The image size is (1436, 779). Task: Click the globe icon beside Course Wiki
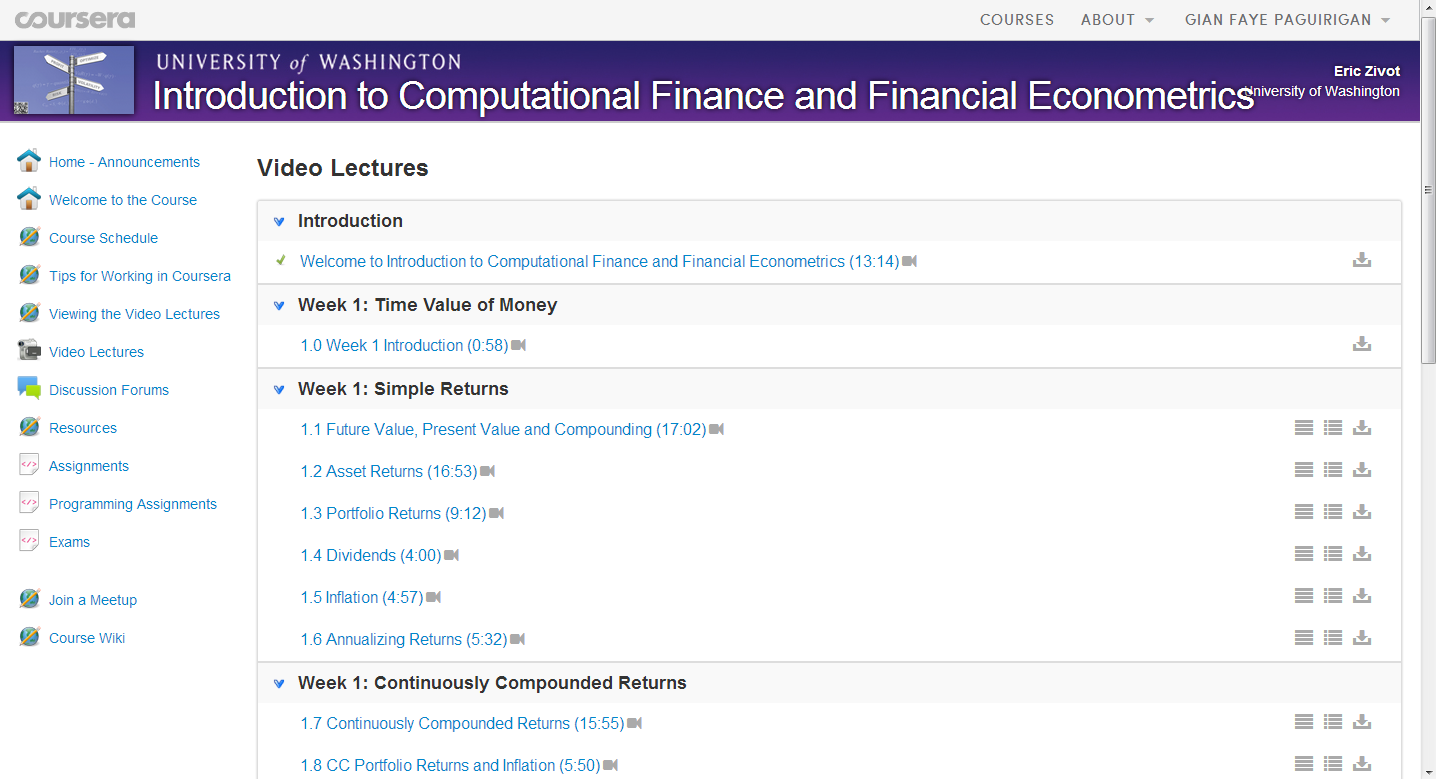tap(28, 636)
